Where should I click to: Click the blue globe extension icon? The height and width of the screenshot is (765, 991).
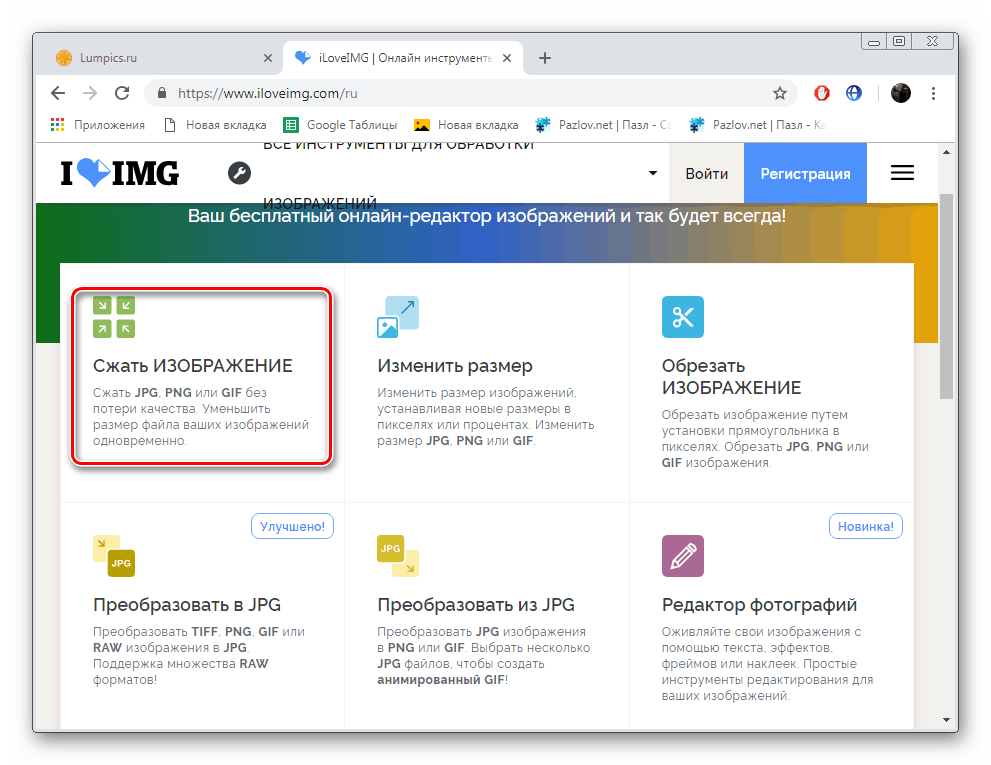(853, 92)
